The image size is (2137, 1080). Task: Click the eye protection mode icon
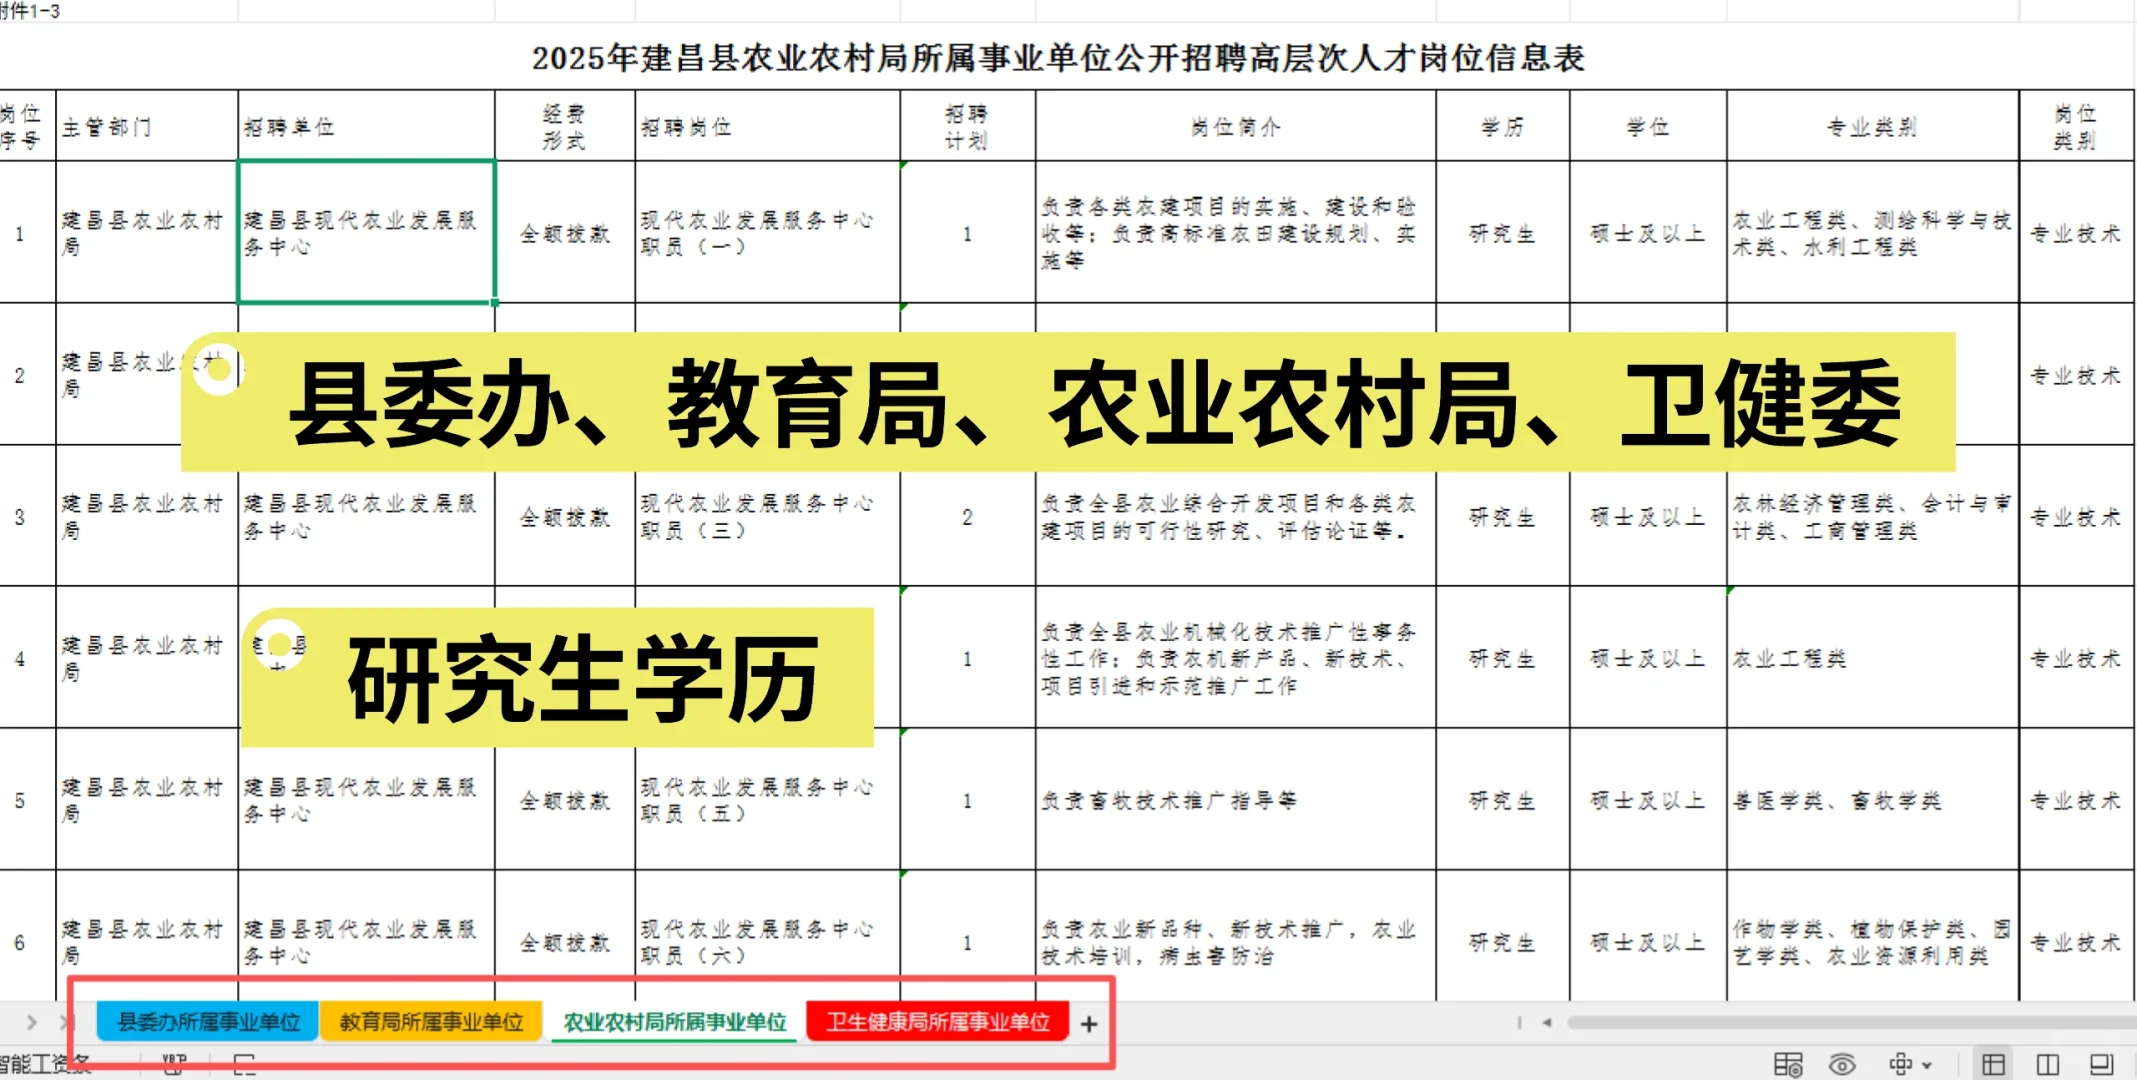[x=1842, y=1064]
